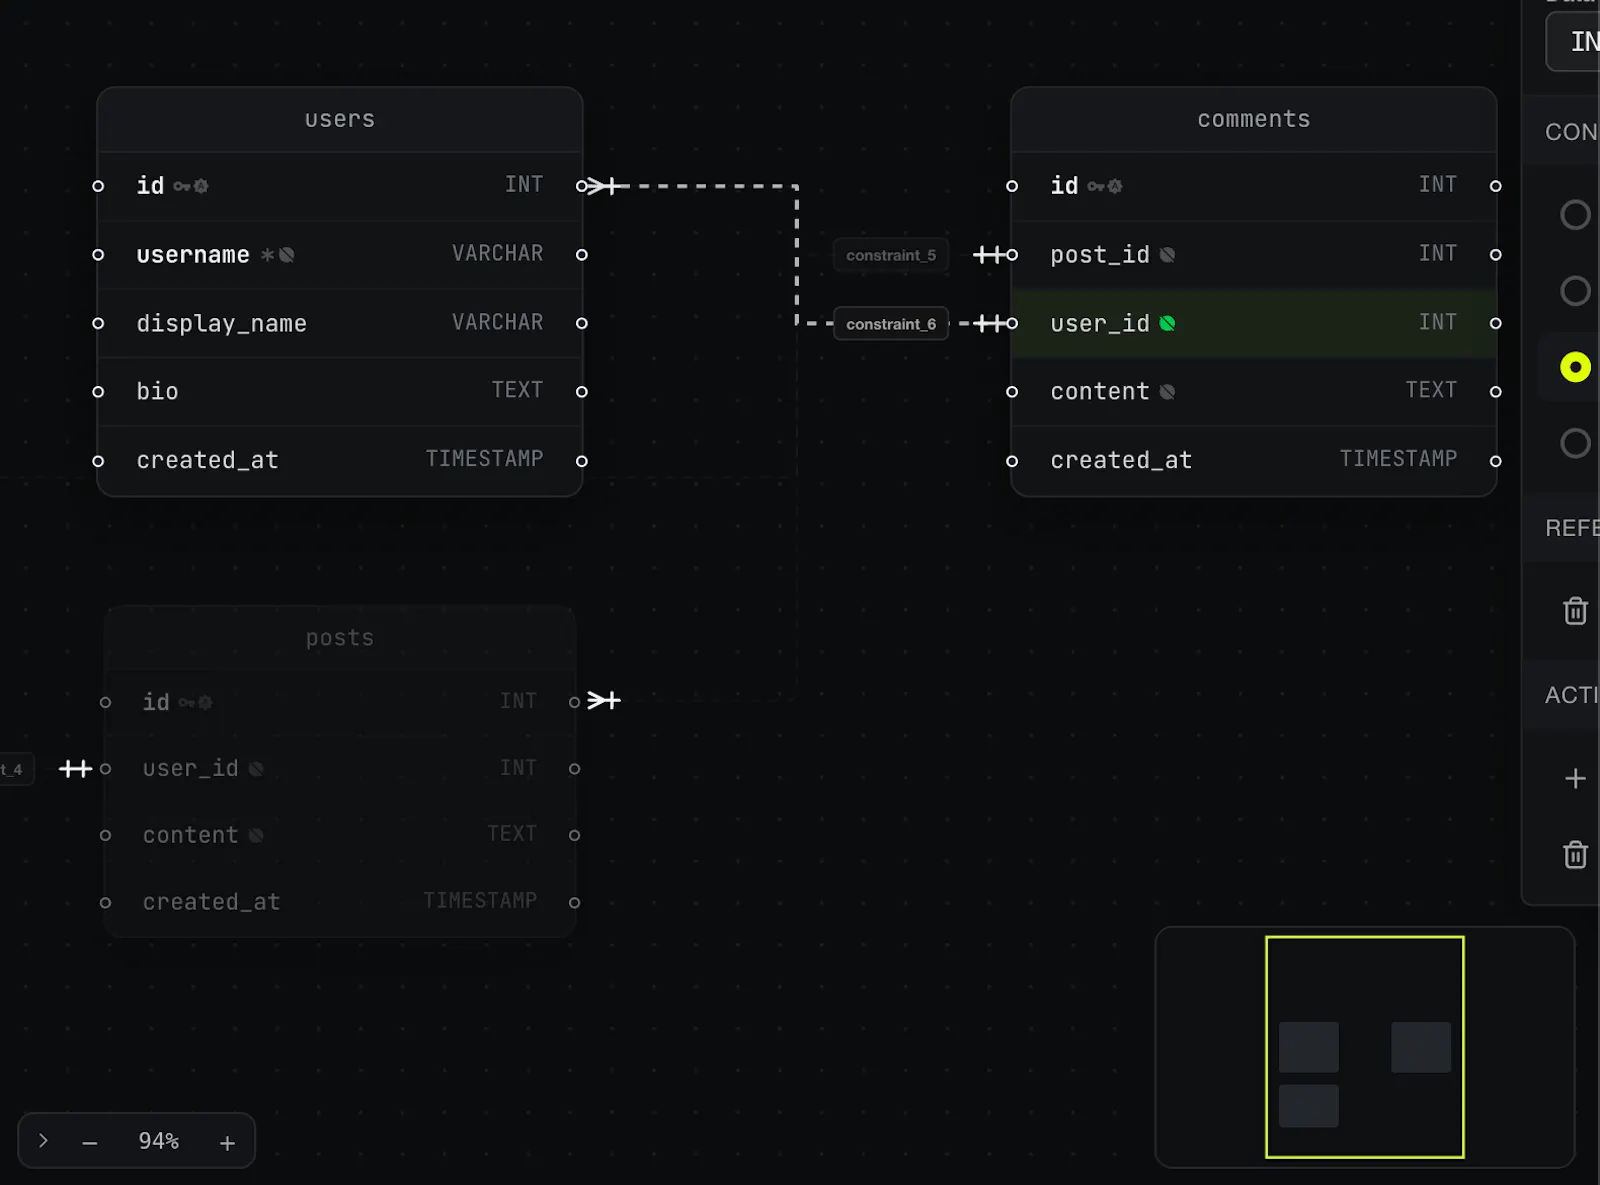The image size is (1600, 1185).
Task: Click the not-null icon beside comments post_id
Action: click(1167, 255)
